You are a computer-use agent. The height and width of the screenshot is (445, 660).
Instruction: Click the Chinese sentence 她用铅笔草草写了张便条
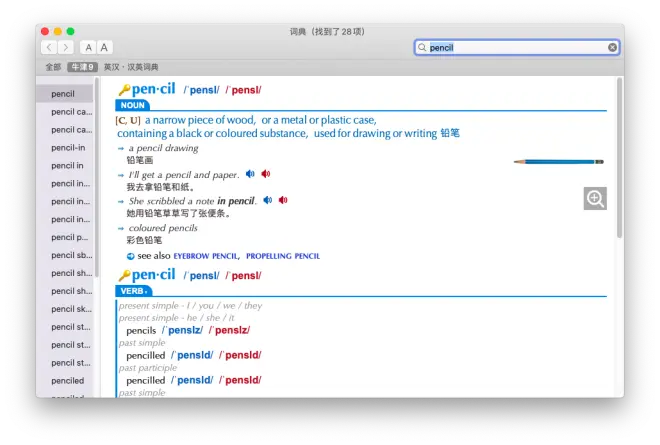point(178,213)
